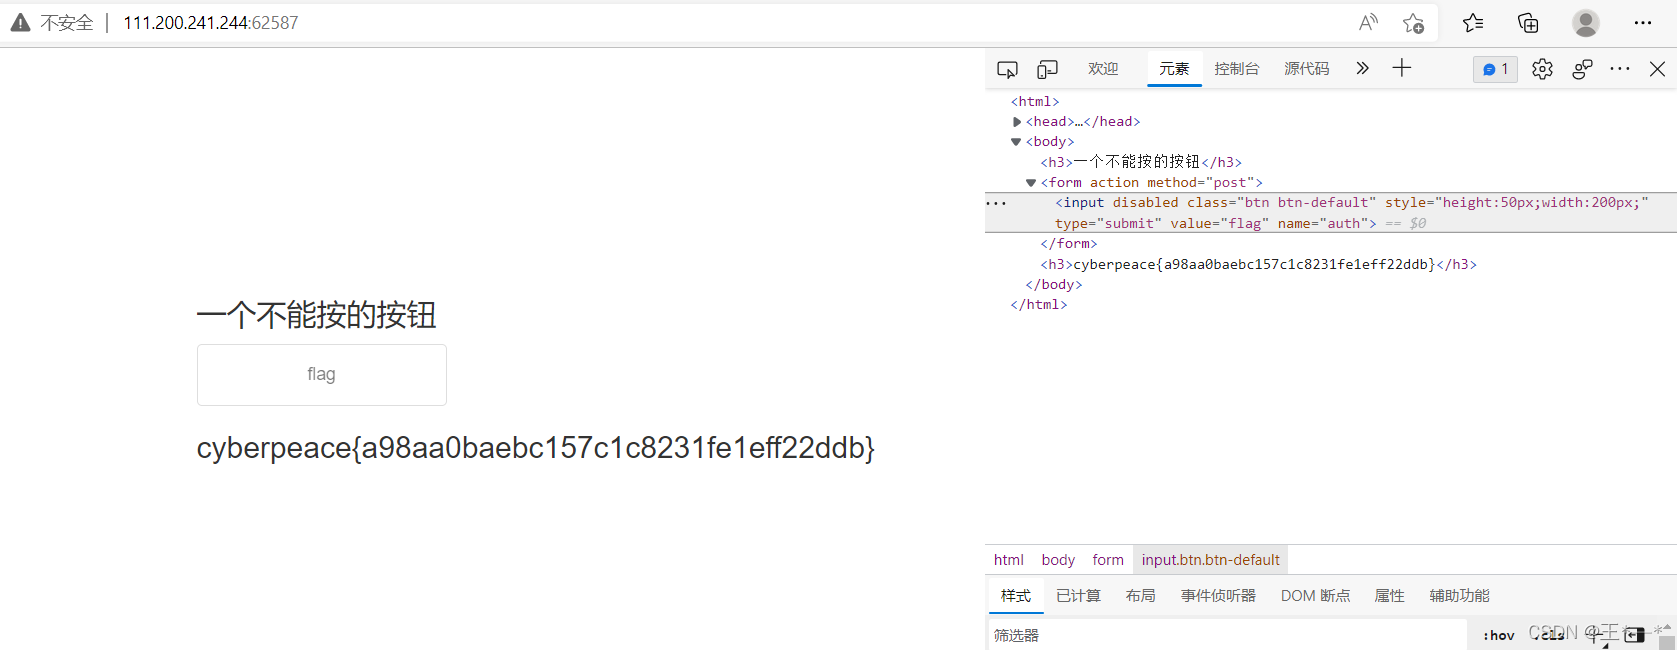Open browser settings and more menu
Screen dimensions: 1677x650
(x=1643, y=23)
